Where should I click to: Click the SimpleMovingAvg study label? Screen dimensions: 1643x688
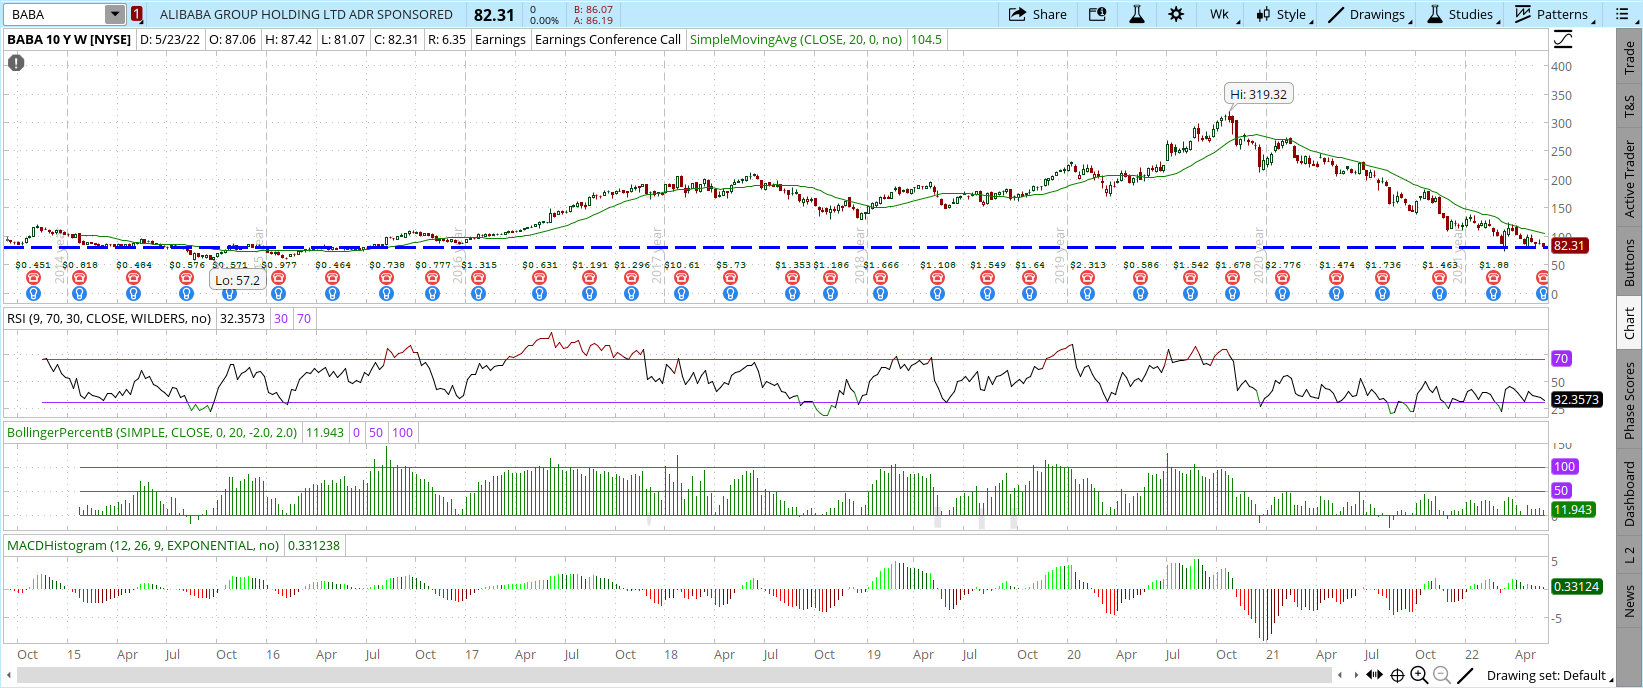click(796, 40)
